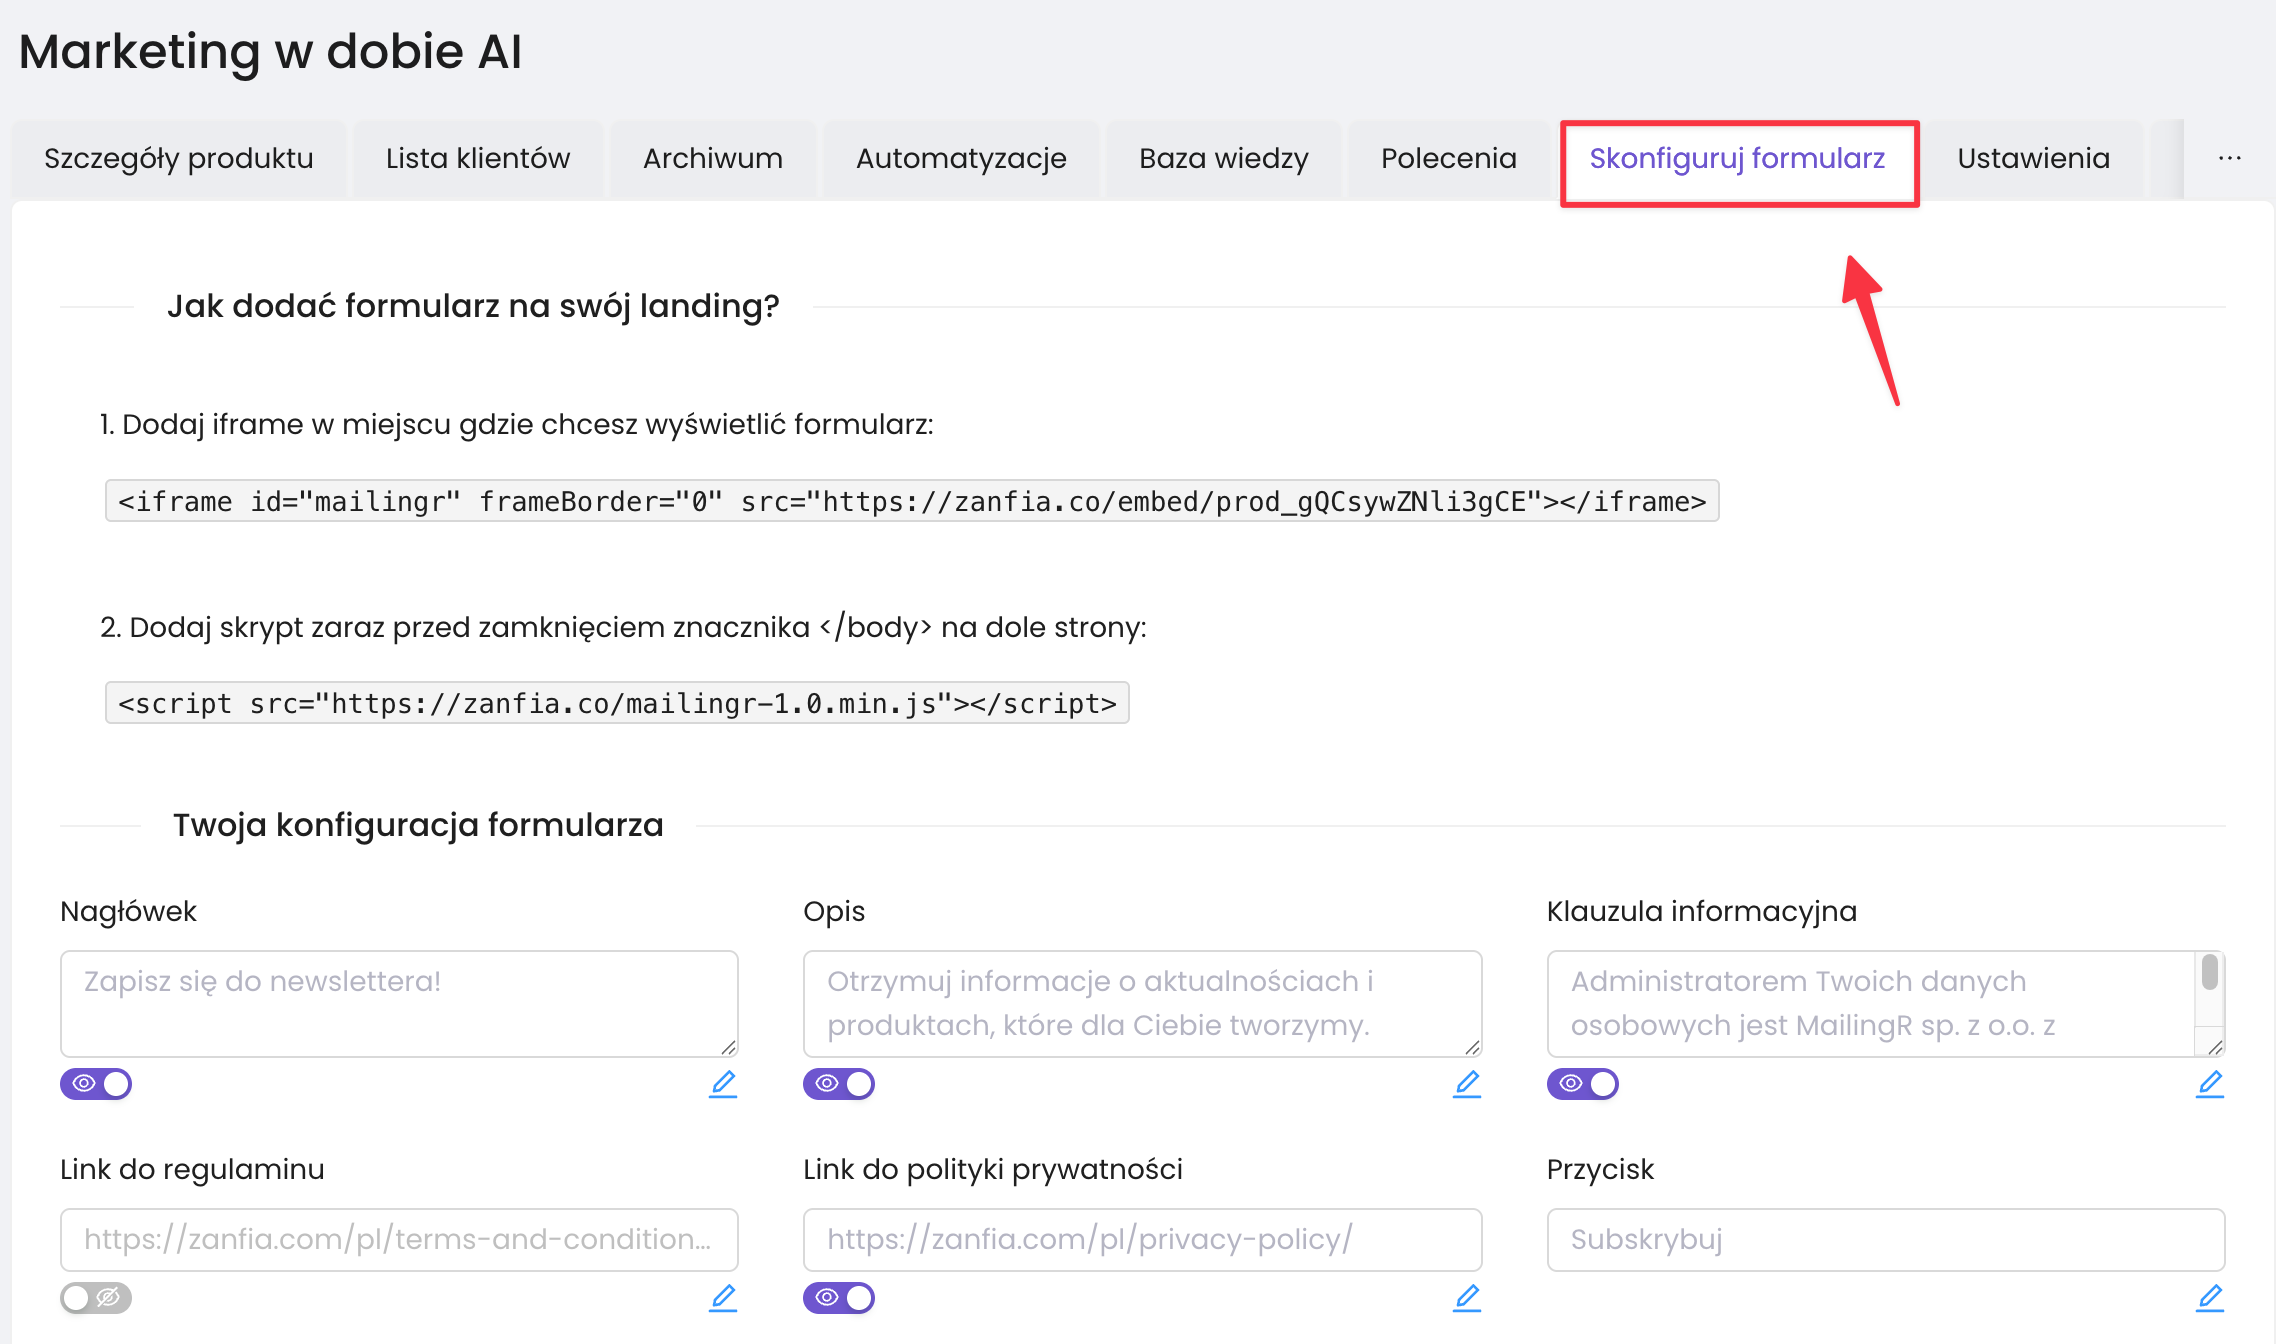Click pencil edit icon under Opis field
The width and height of the screenshot is (2276, 1344).
pos(1466,1084)
